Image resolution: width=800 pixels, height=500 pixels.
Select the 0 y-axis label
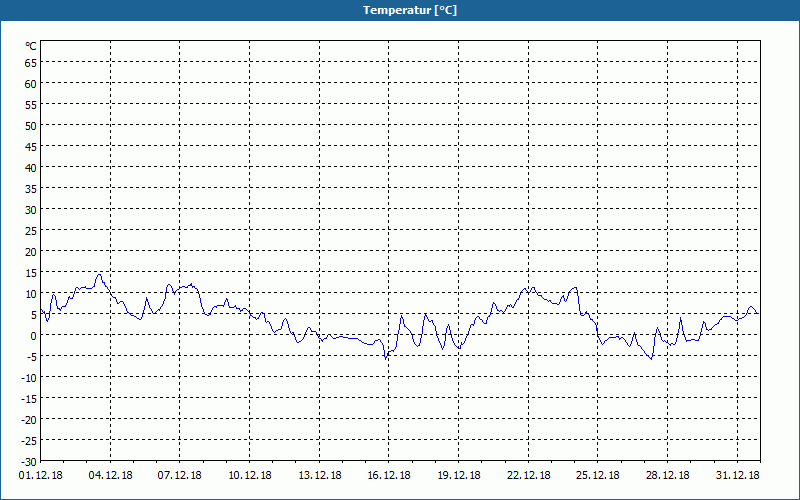[x=34, y=336]
